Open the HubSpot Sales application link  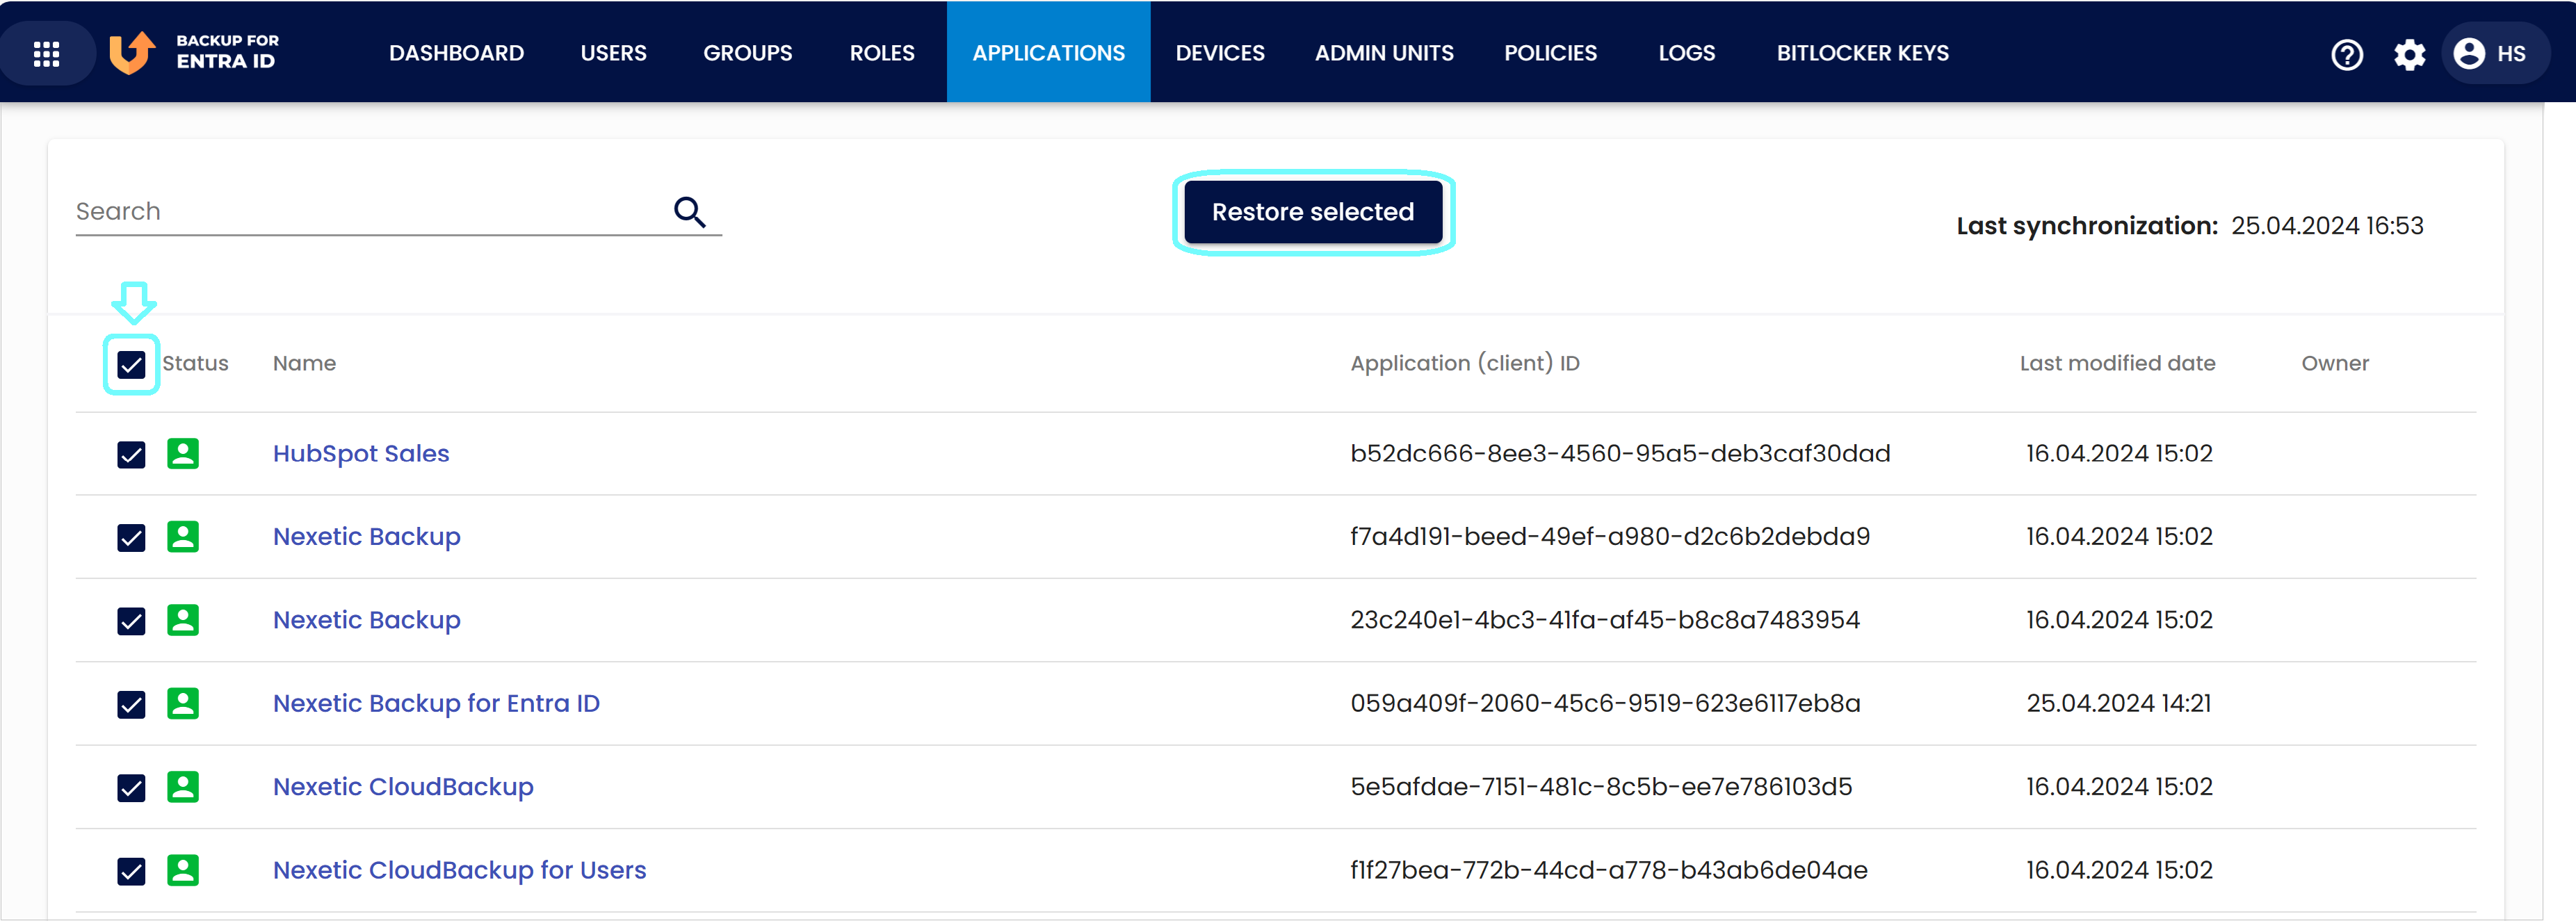(361, 453)
